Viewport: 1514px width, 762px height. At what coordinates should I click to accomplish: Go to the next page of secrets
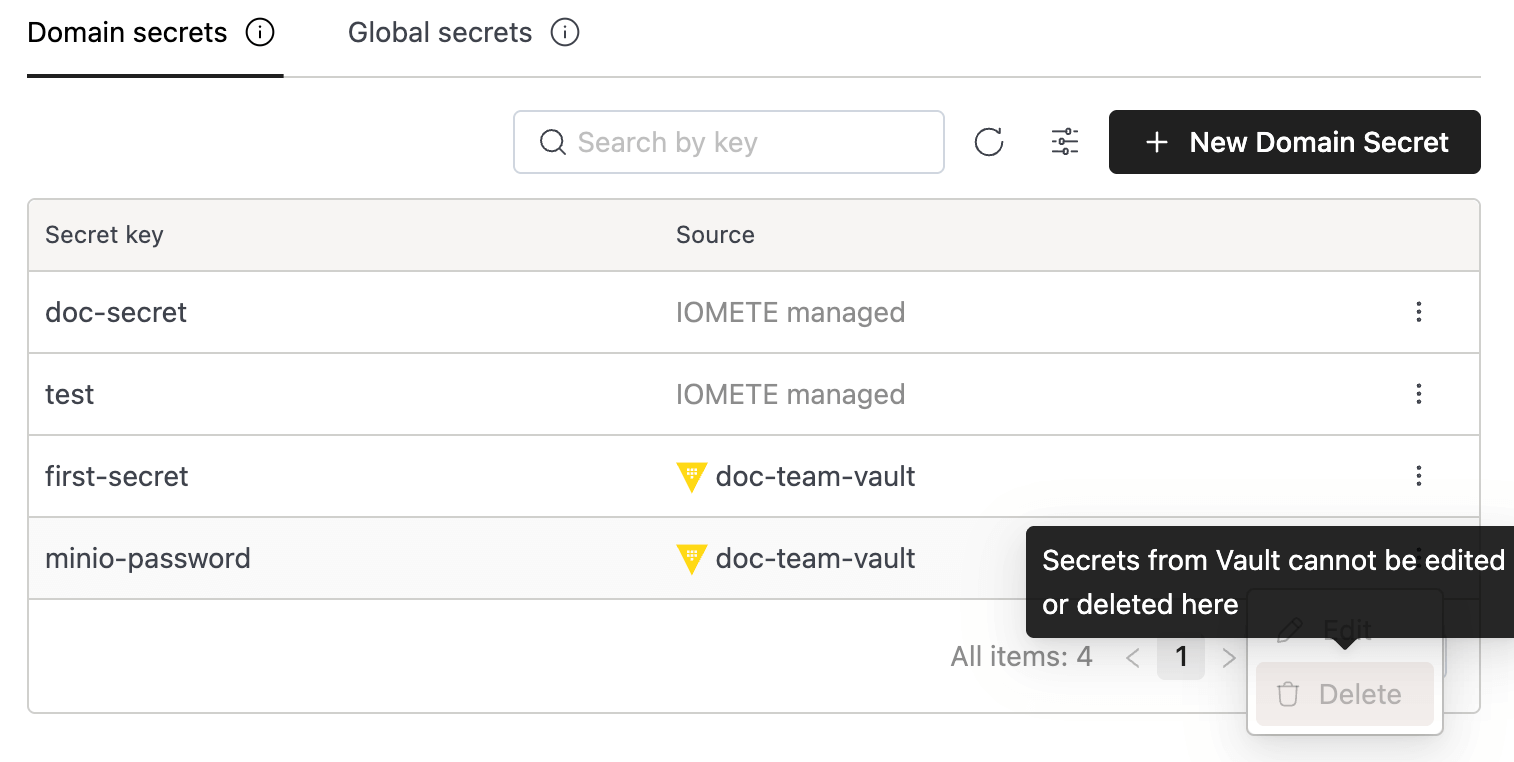(1229, 656)
